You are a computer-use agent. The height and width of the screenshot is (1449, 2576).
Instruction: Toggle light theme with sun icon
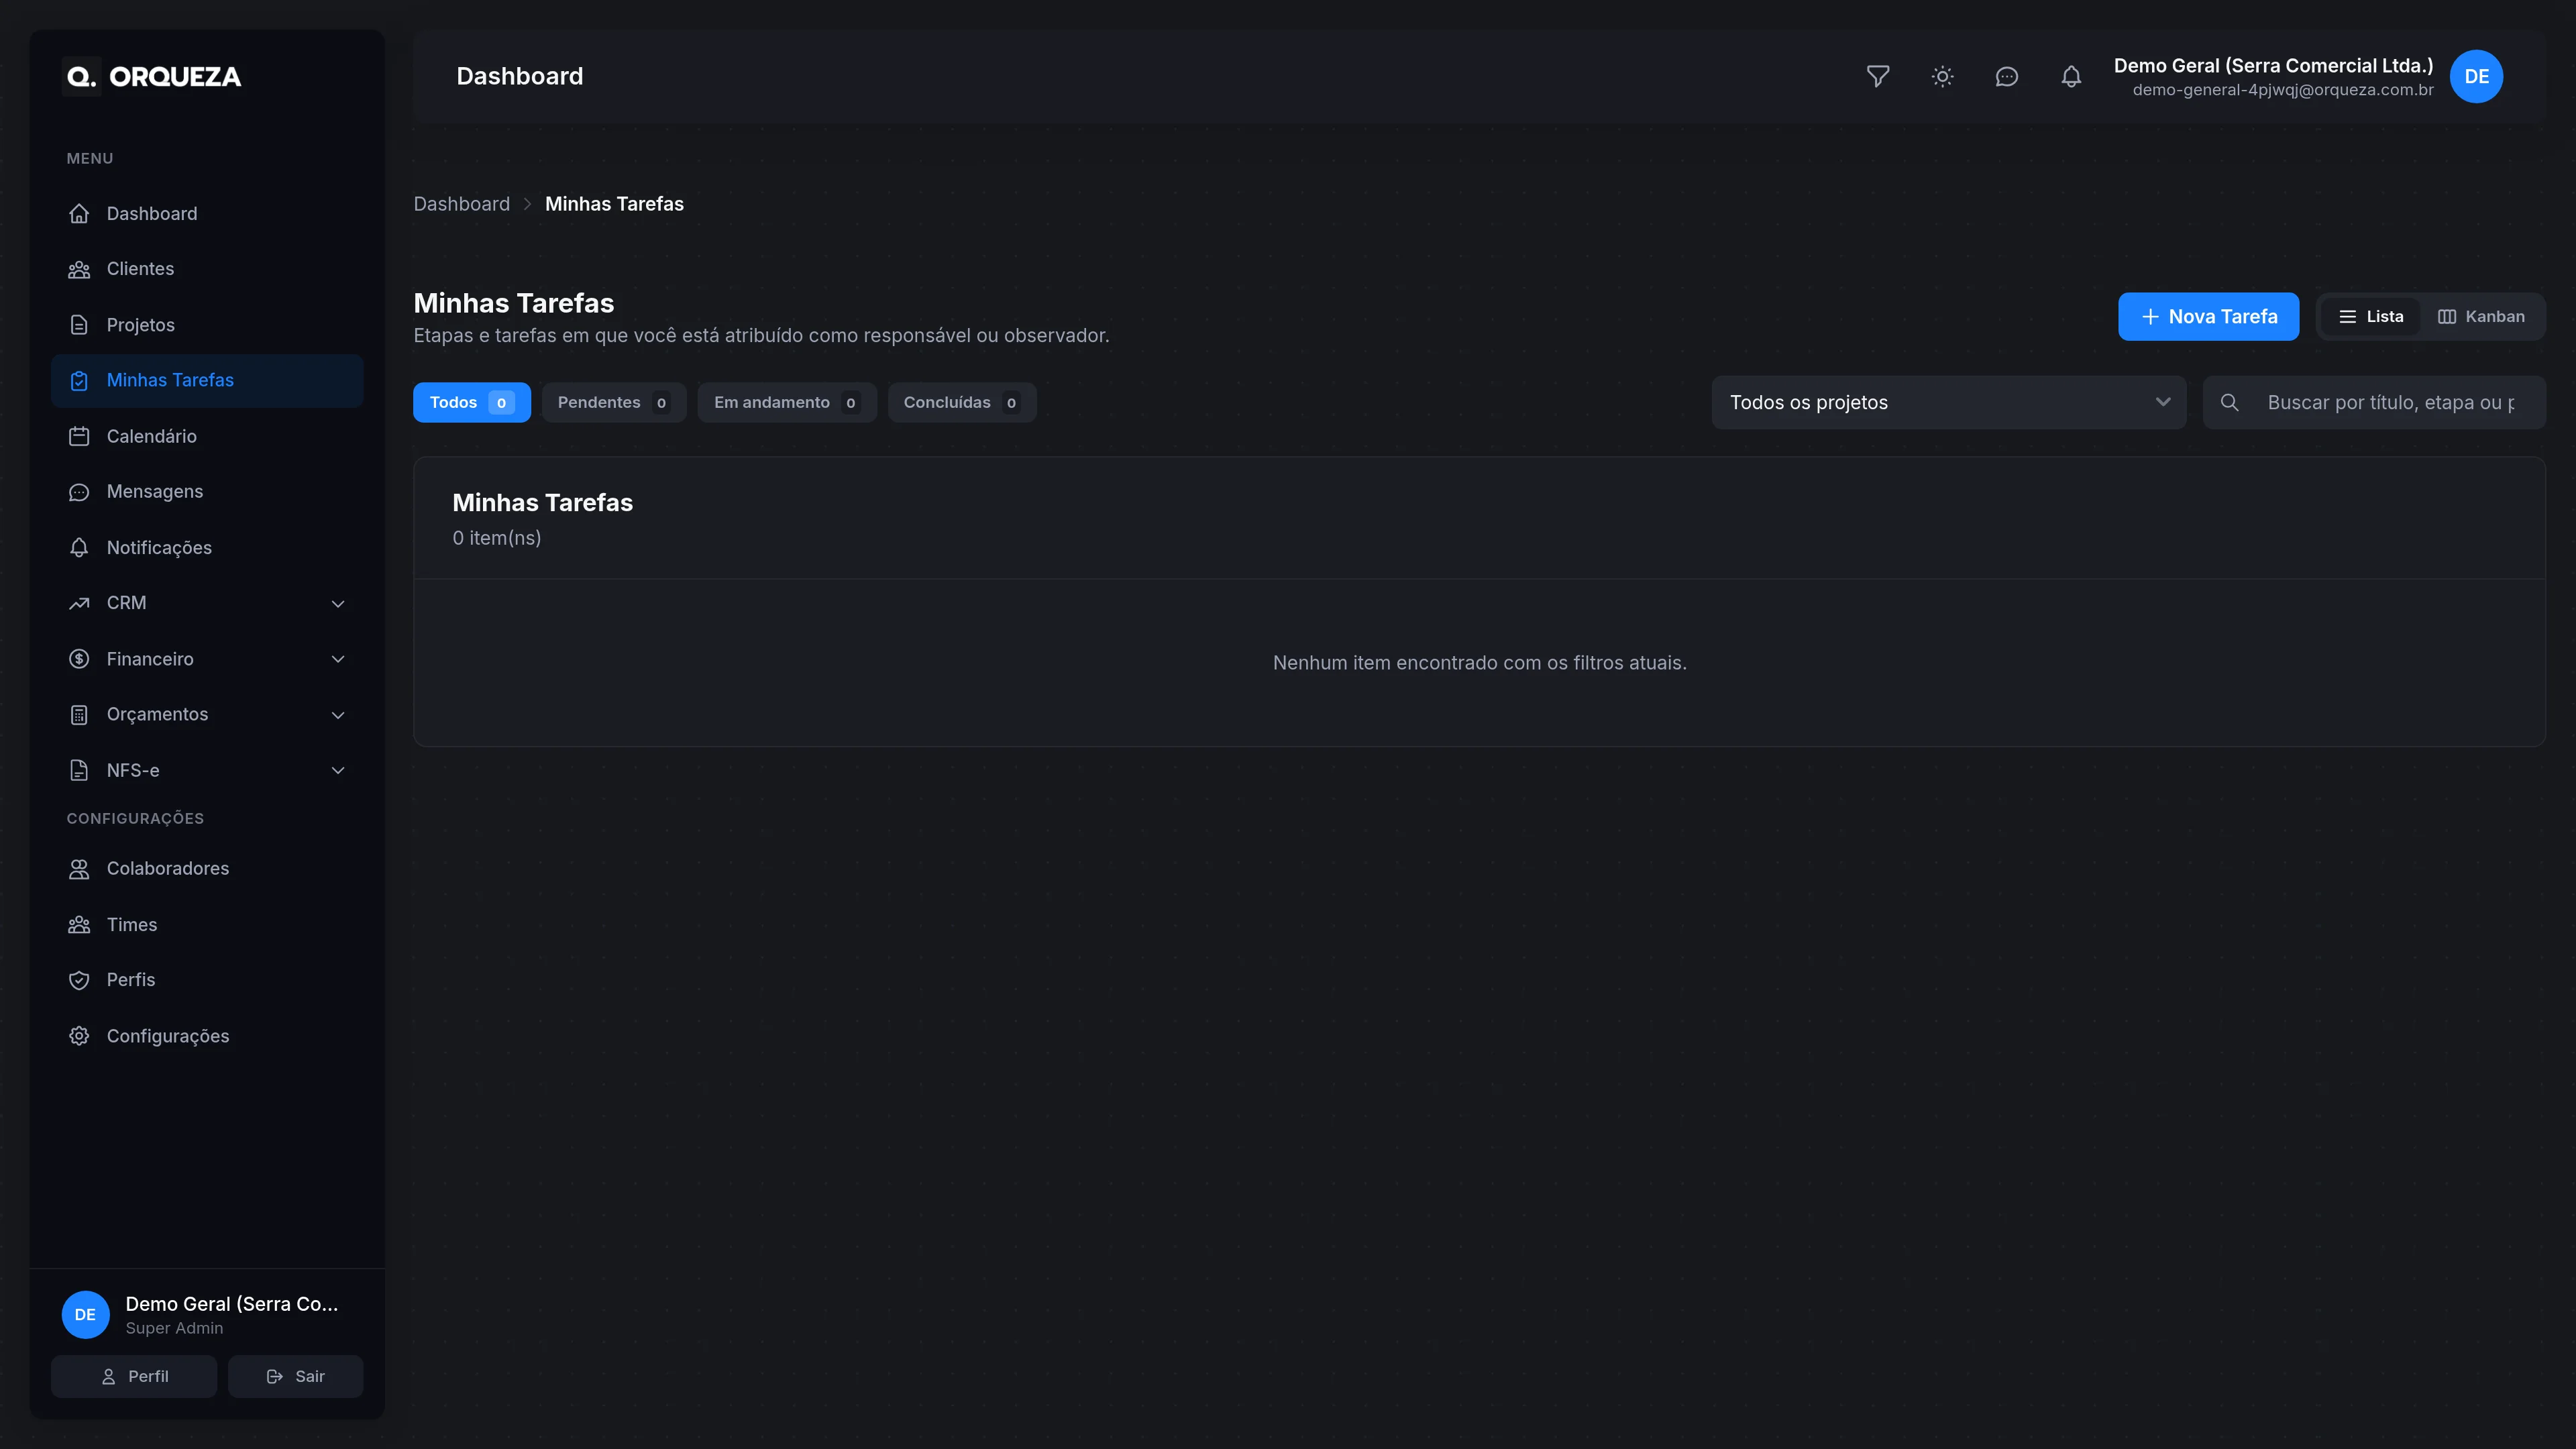[x=1942, y=76]
